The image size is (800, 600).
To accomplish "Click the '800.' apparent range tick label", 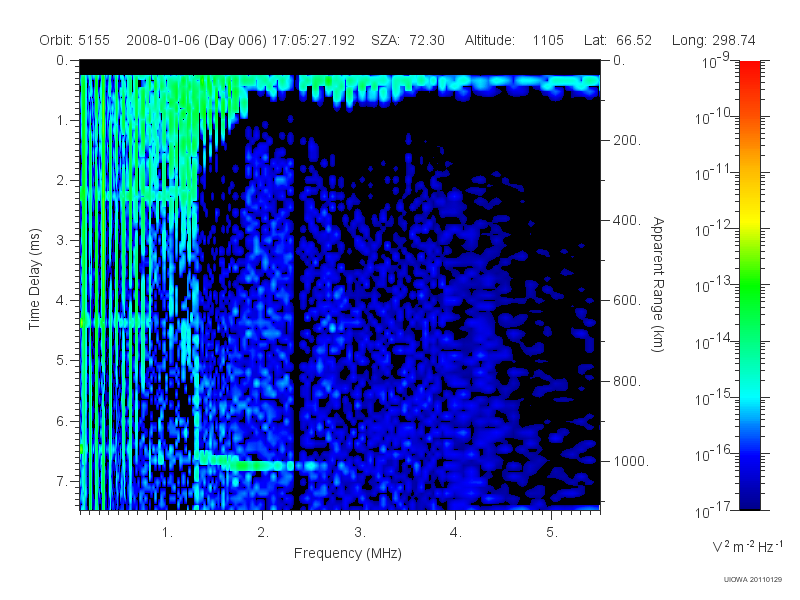I will [x=627, y=381].
